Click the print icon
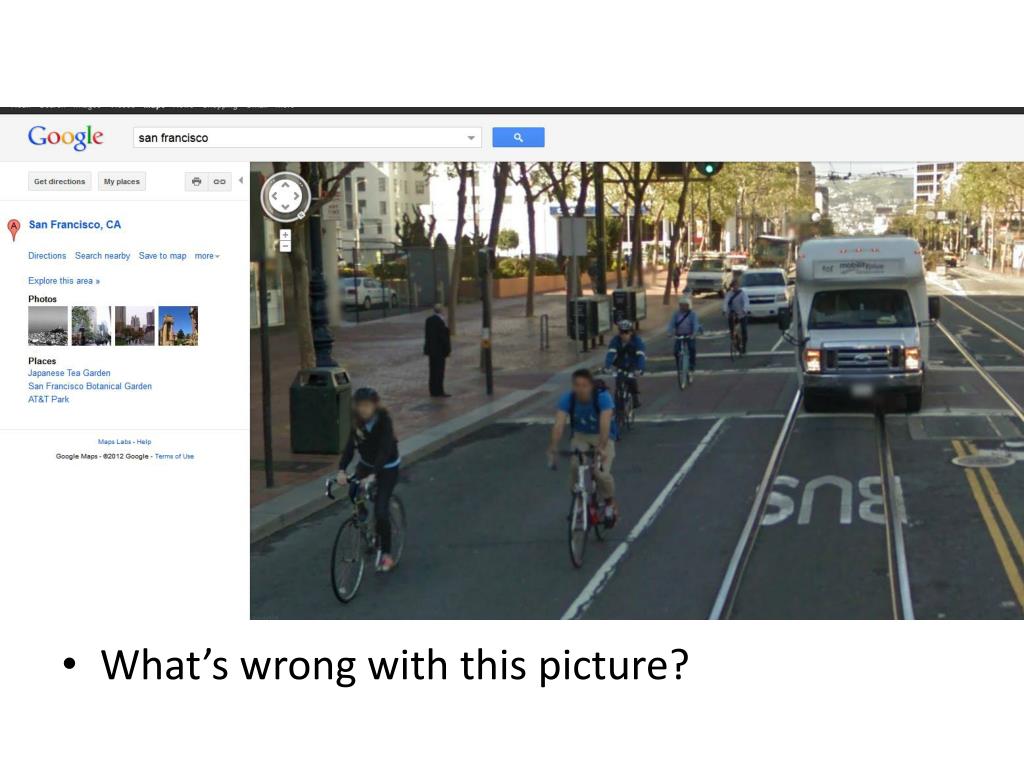 tap(197, 182)
